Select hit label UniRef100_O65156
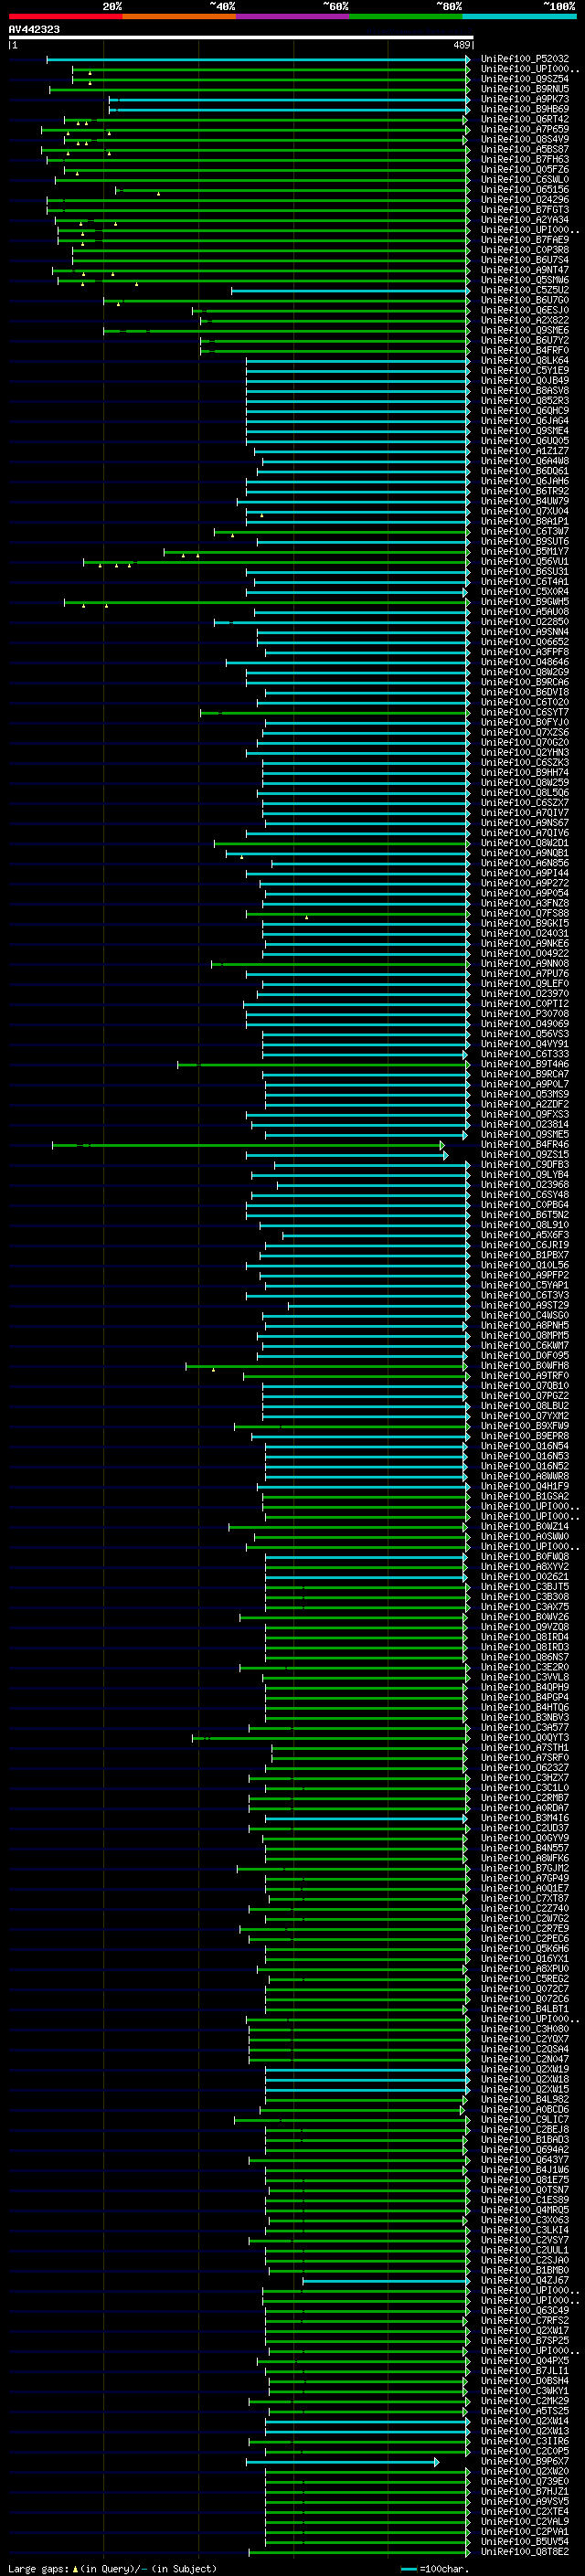The width and height of the screenshot is (585, 2576). pos(525,190)
